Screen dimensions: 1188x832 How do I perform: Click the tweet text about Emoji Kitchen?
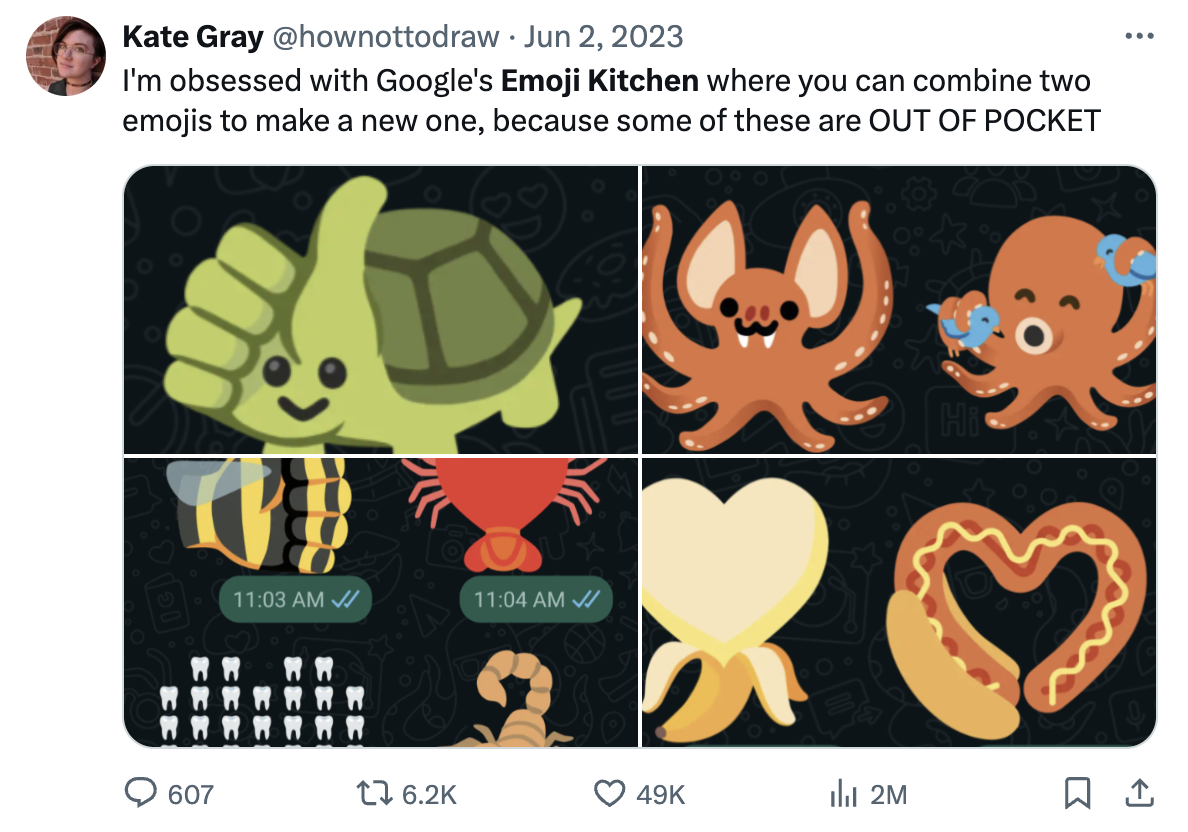[x=610, y=100]
